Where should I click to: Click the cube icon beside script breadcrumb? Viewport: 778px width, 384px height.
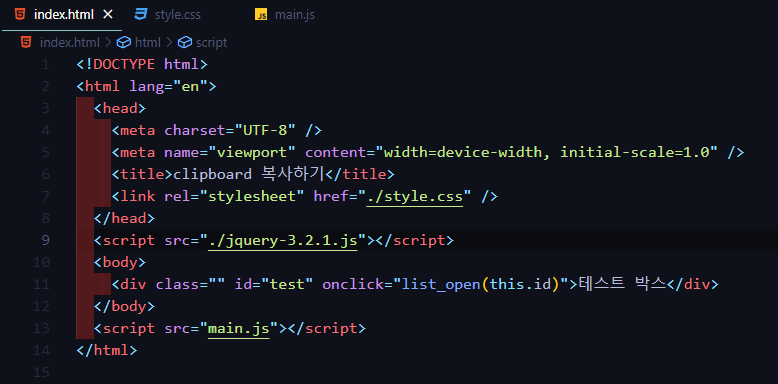[x=185, y=43]
